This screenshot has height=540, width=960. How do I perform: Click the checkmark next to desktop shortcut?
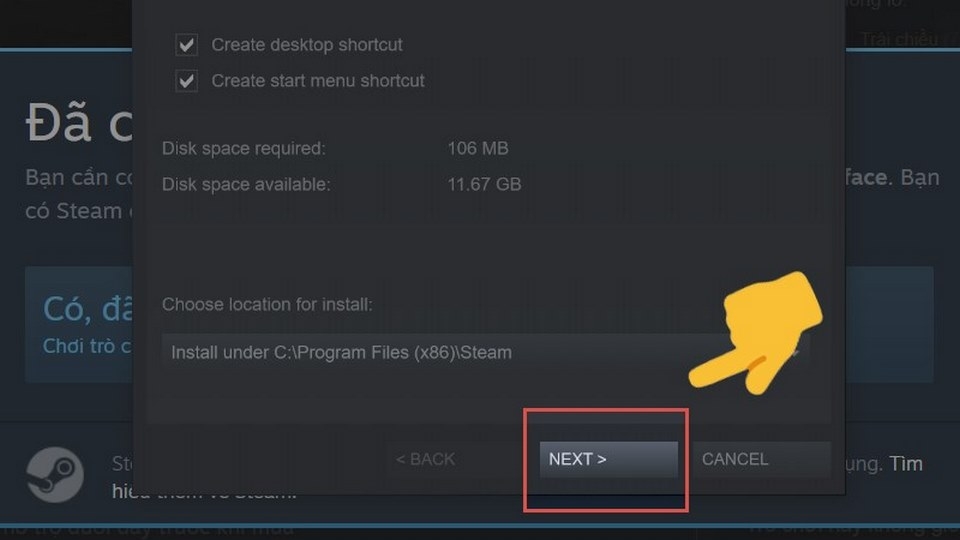click(187, 45)
